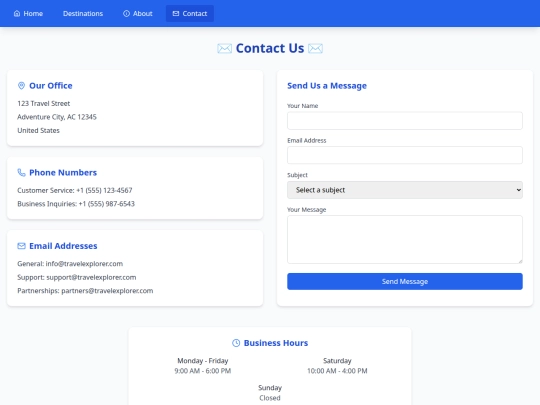The width and height of the screenshot is (540, 405).
Task: Click the Contact envelope icon in navbar
Action: coord(176,13)
